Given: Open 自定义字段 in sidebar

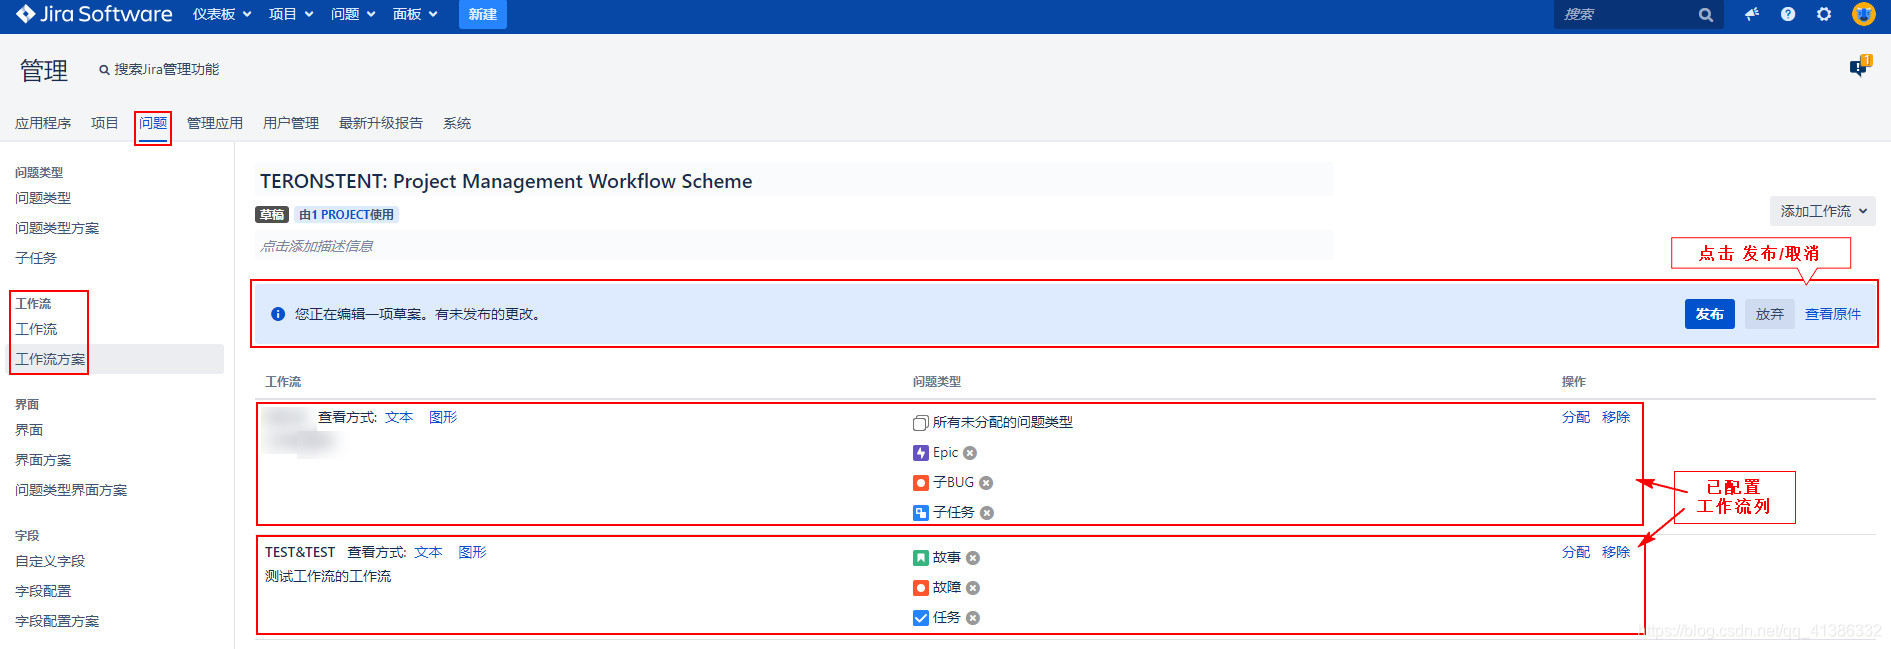Looking at the screenshot, I should coord(50,561).
